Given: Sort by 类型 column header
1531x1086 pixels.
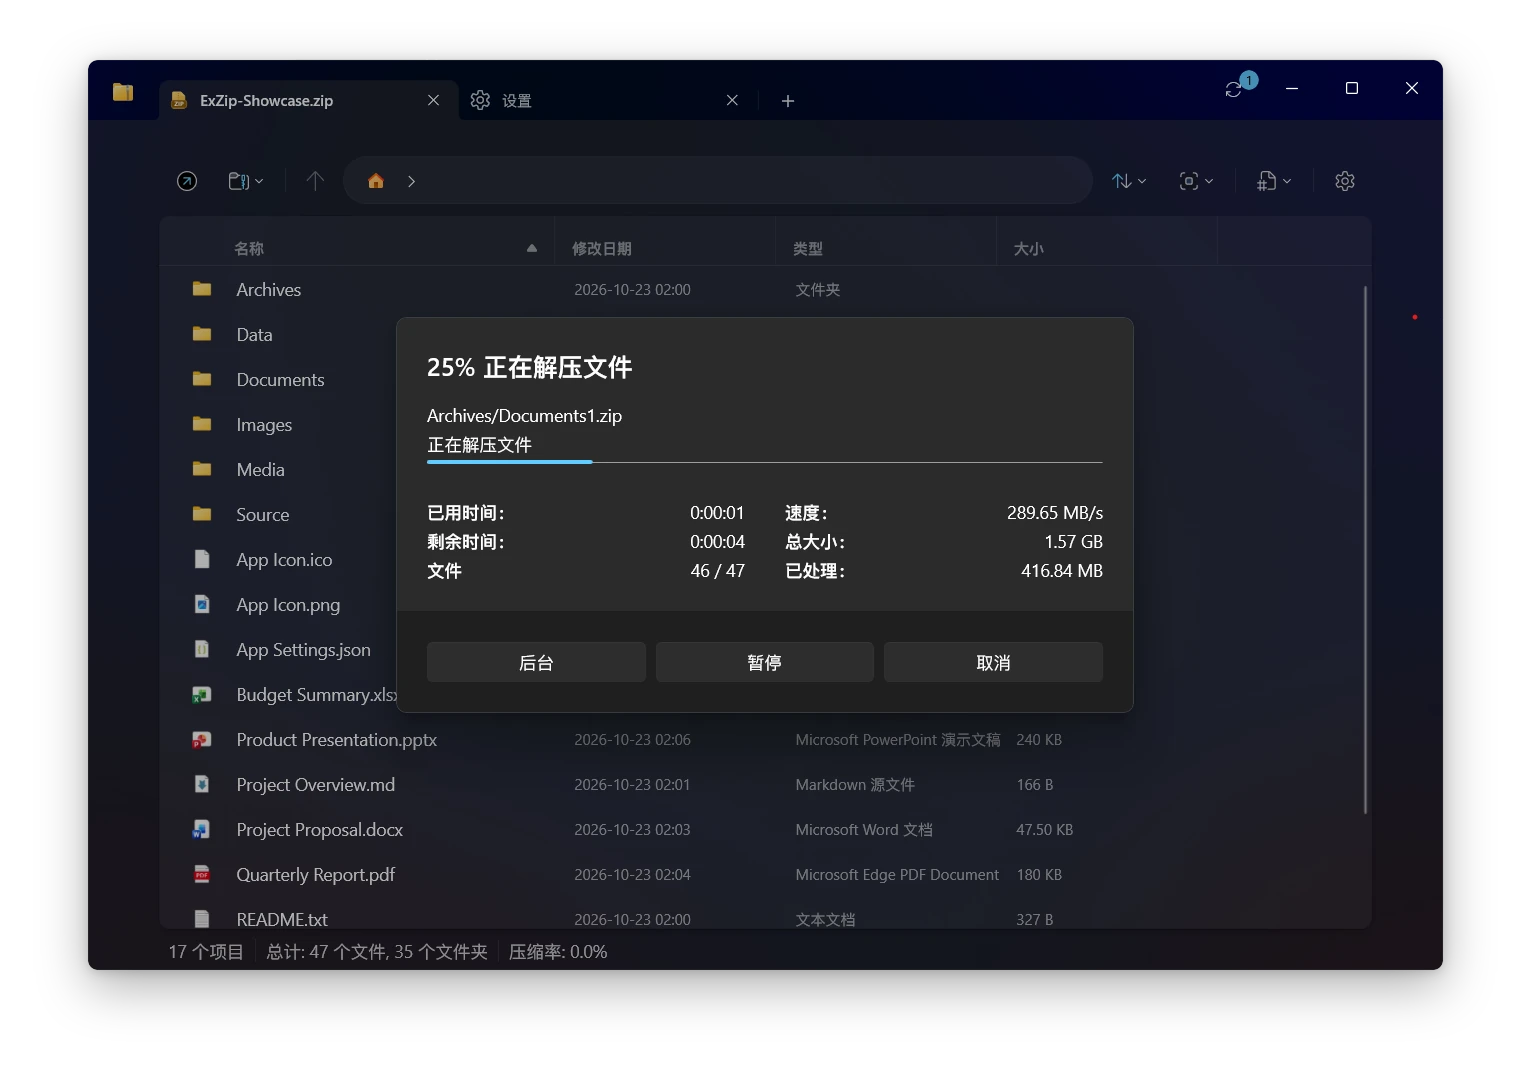Looking at the screenshot, I should [886, 248].
